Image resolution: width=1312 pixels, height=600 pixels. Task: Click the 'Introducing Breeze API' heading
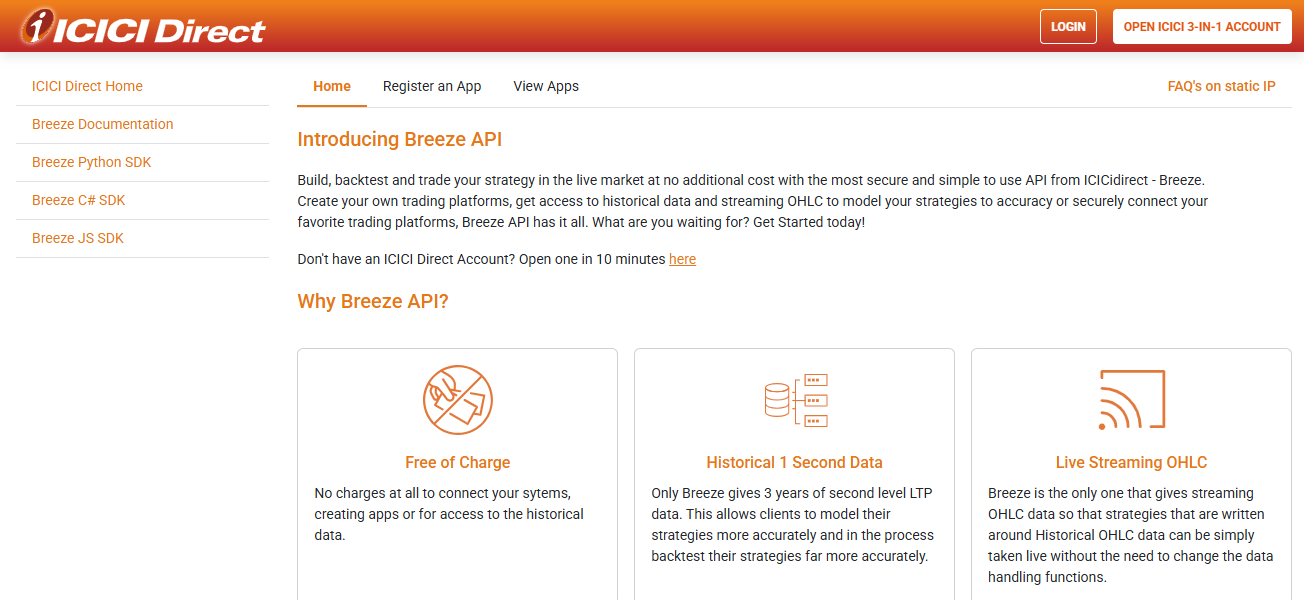400,139
